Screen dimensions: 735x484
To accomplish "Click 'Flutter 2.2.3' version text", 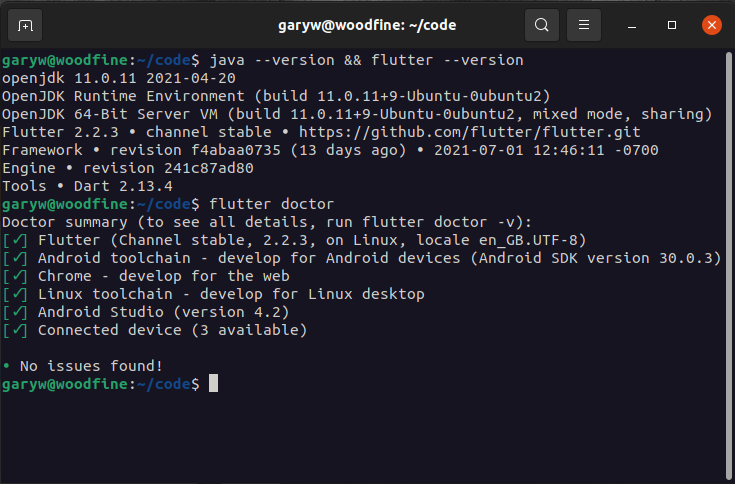I will 60,132.
